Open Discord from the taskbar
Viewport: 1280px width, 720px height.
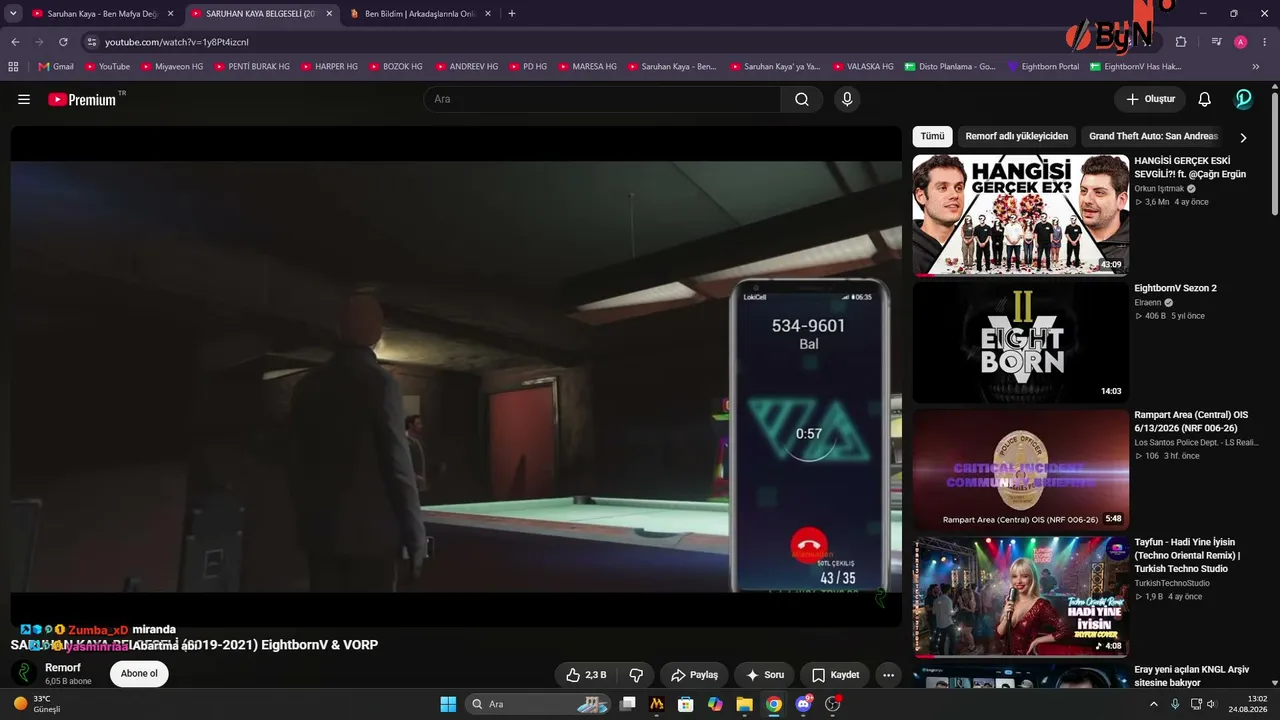pyautogui.click(x=803, y=704)
